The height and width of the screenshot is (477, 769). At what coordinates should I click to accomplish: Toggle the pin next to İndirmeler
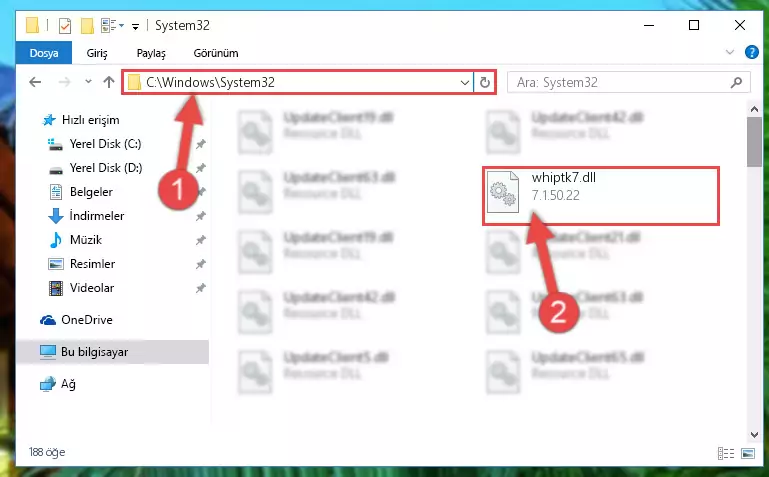pyautogui.click(x=201, y=216)
